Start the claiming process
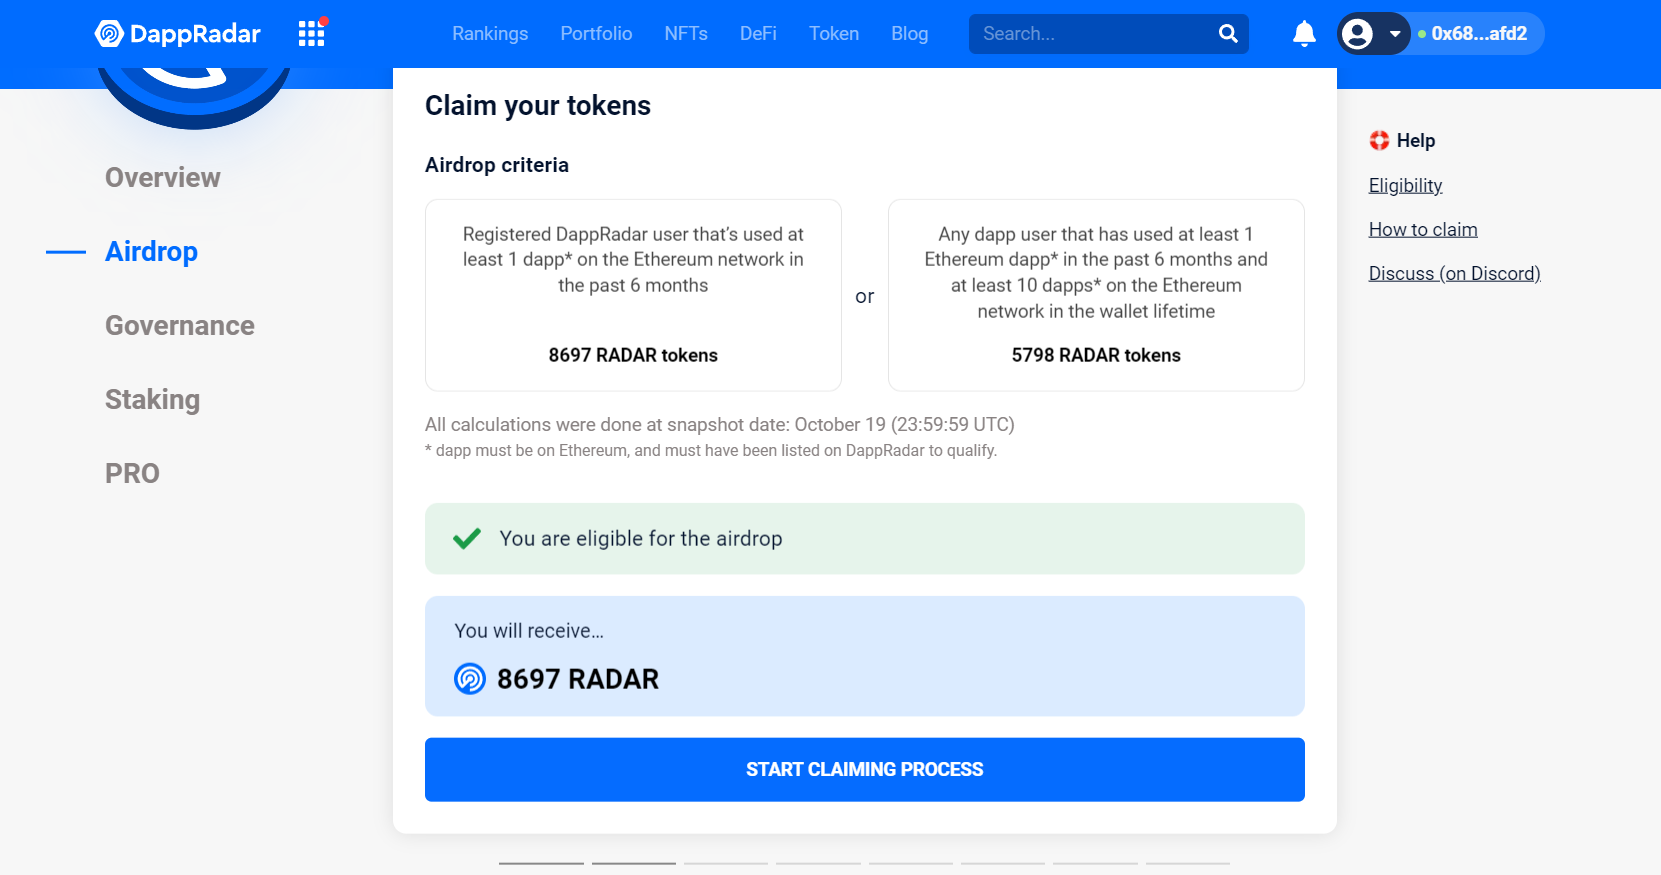 865,770
